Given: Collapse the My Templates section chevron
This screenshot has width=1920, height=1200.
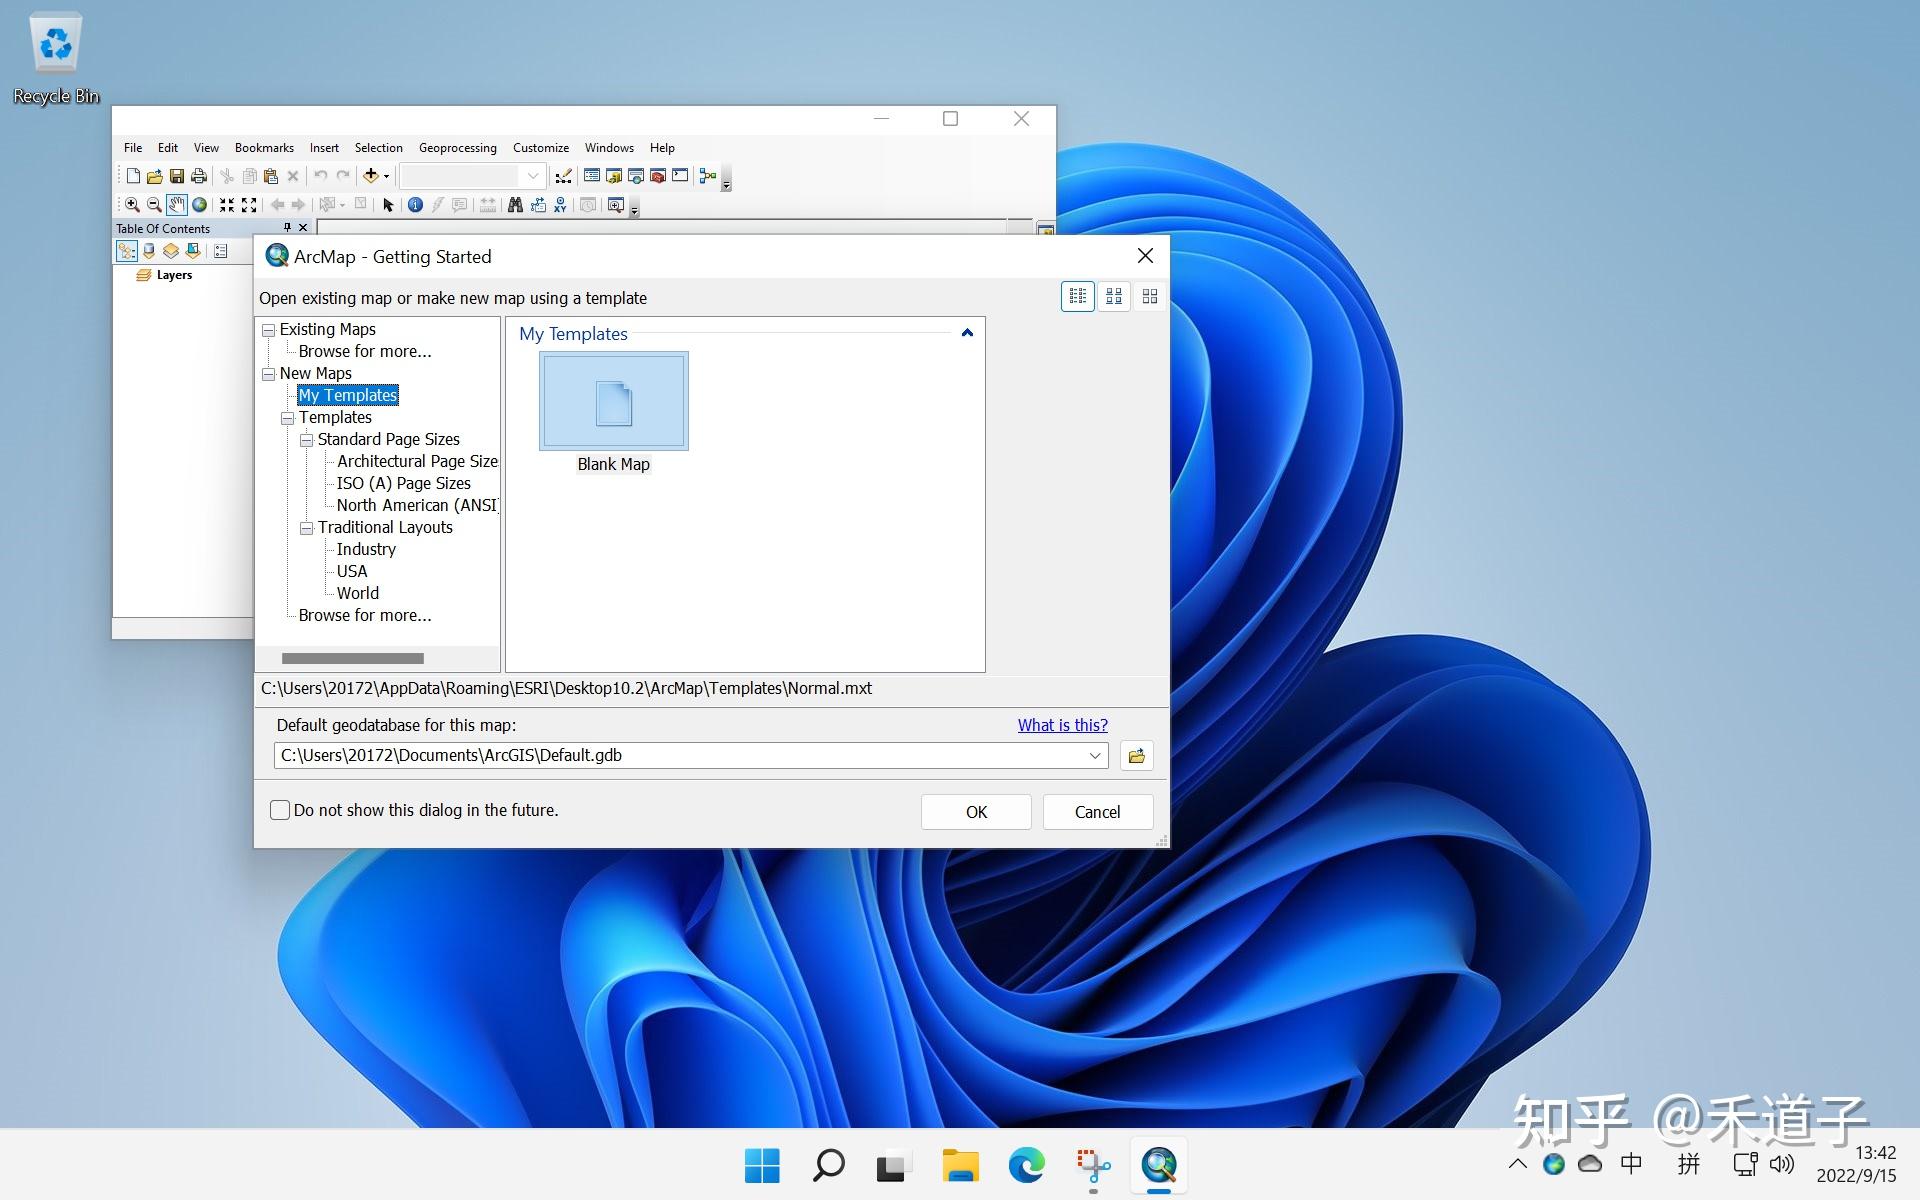Looking at the screenshot, I should click(x=967, y=333).
